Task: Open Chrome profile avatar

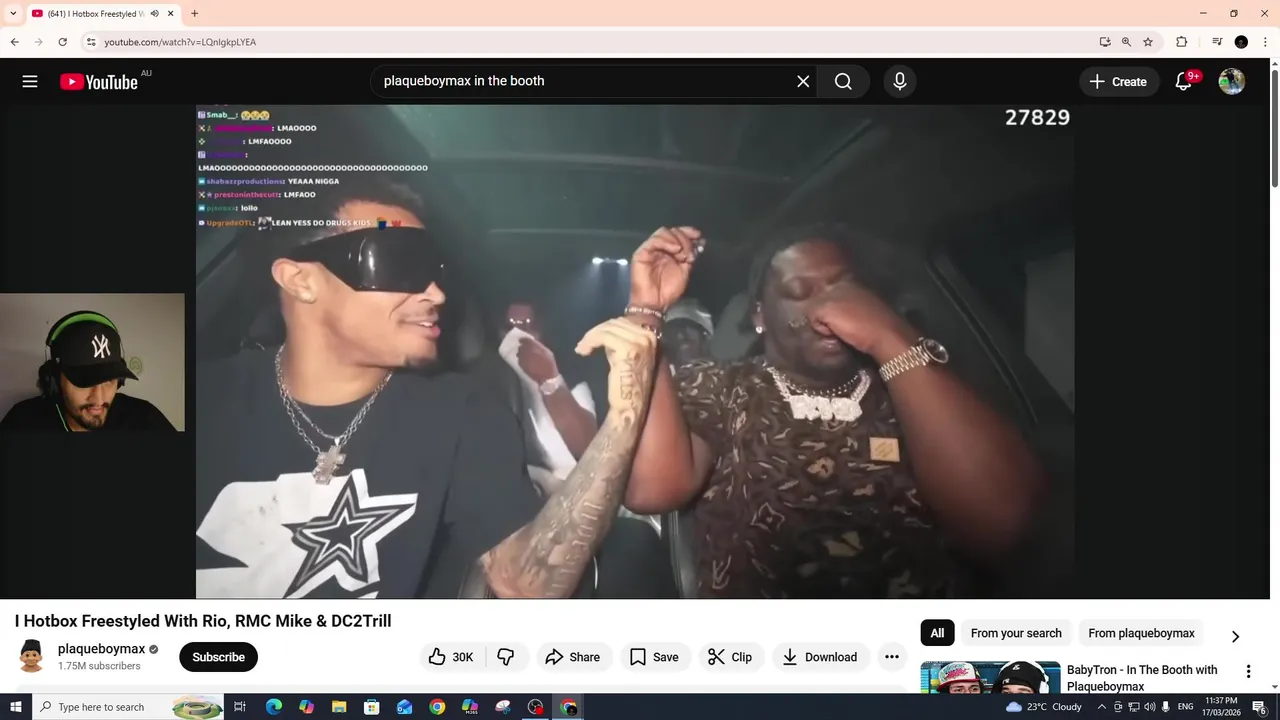Action: coord(1241,42)
